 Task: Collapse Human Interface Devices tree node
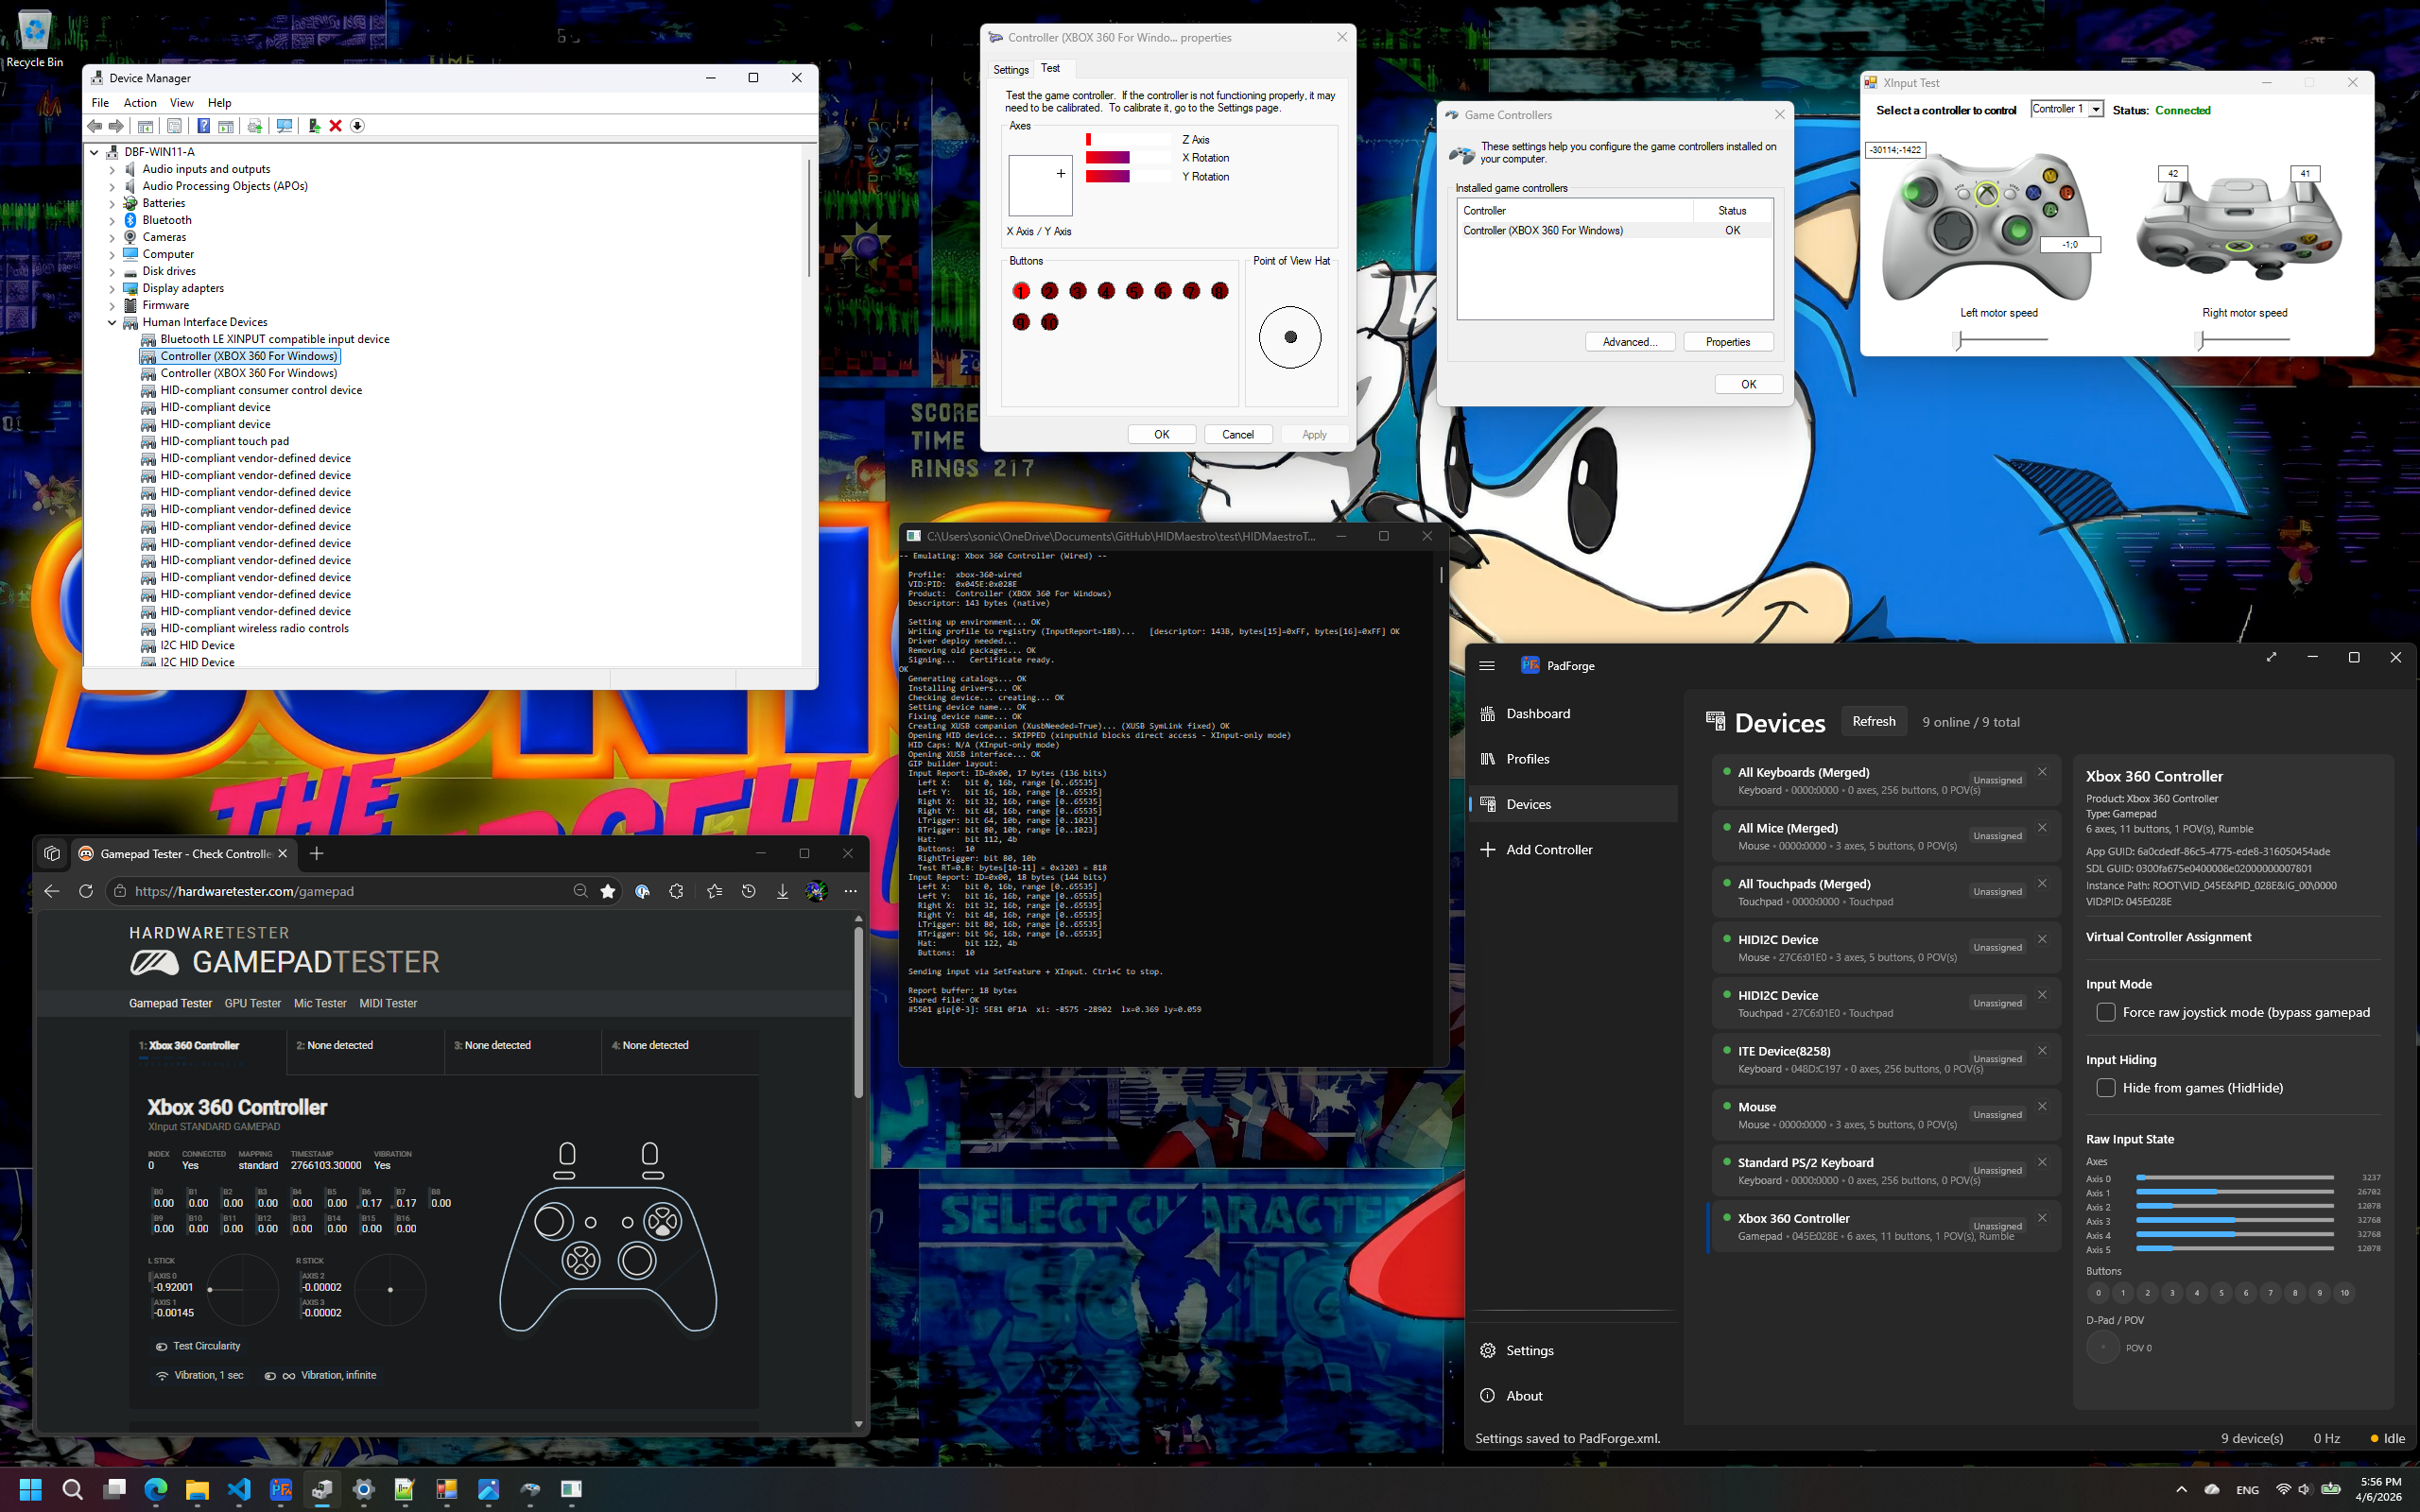point(112,322)
